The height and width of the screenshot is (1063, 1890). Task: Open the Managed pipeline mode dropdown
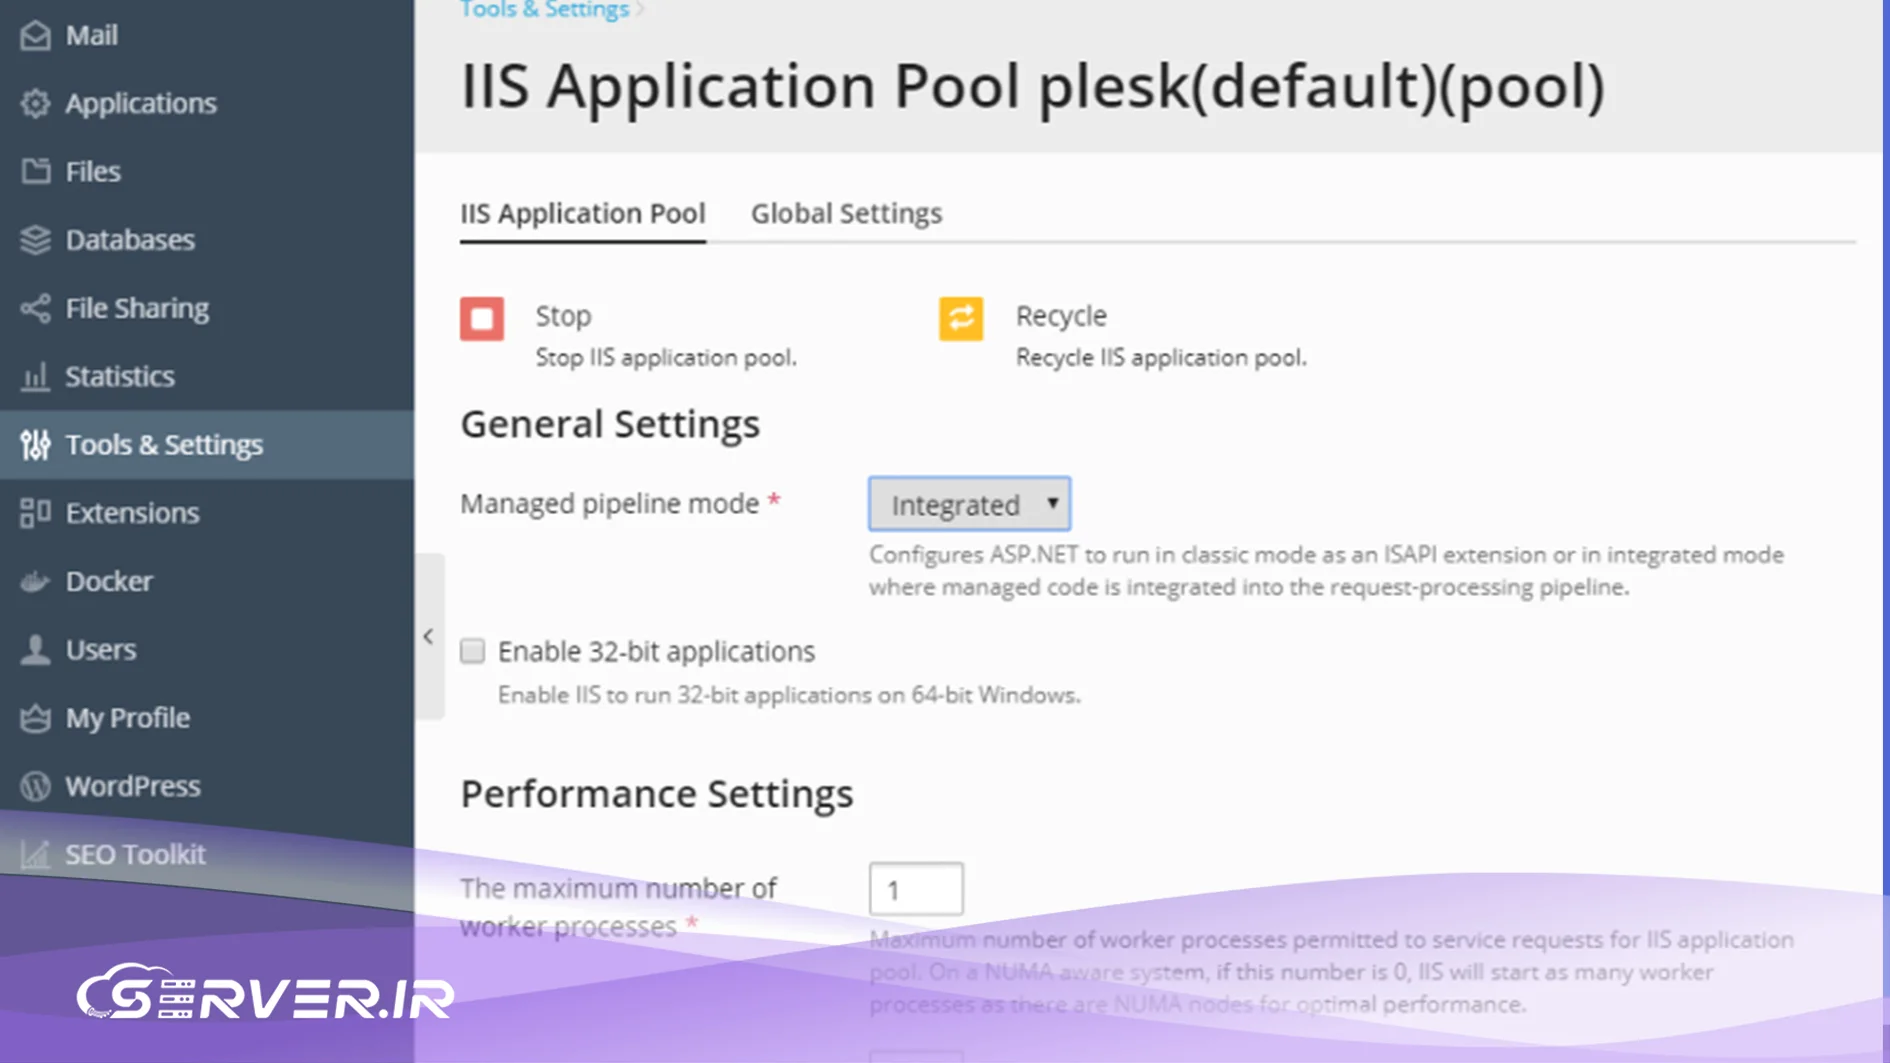coord(969,504)
